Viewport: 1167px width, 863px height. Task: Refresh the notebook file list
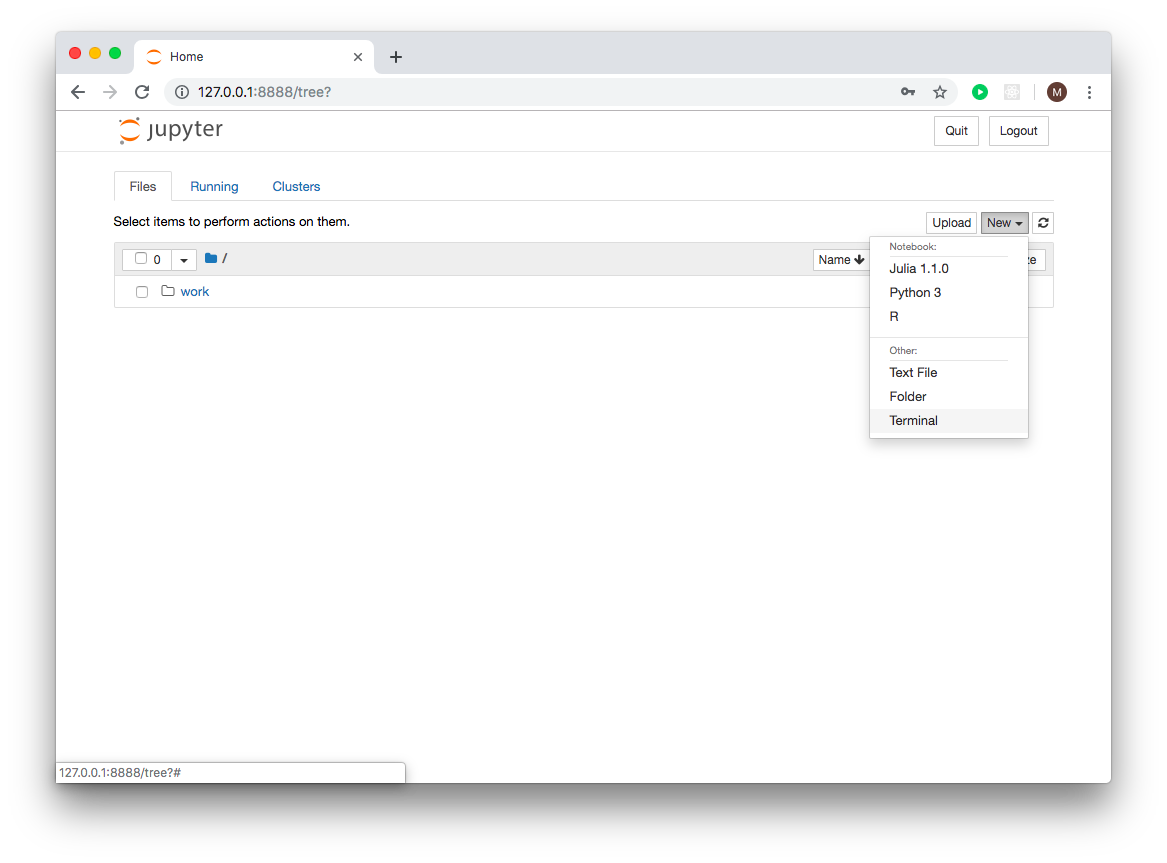(1043, 222)
